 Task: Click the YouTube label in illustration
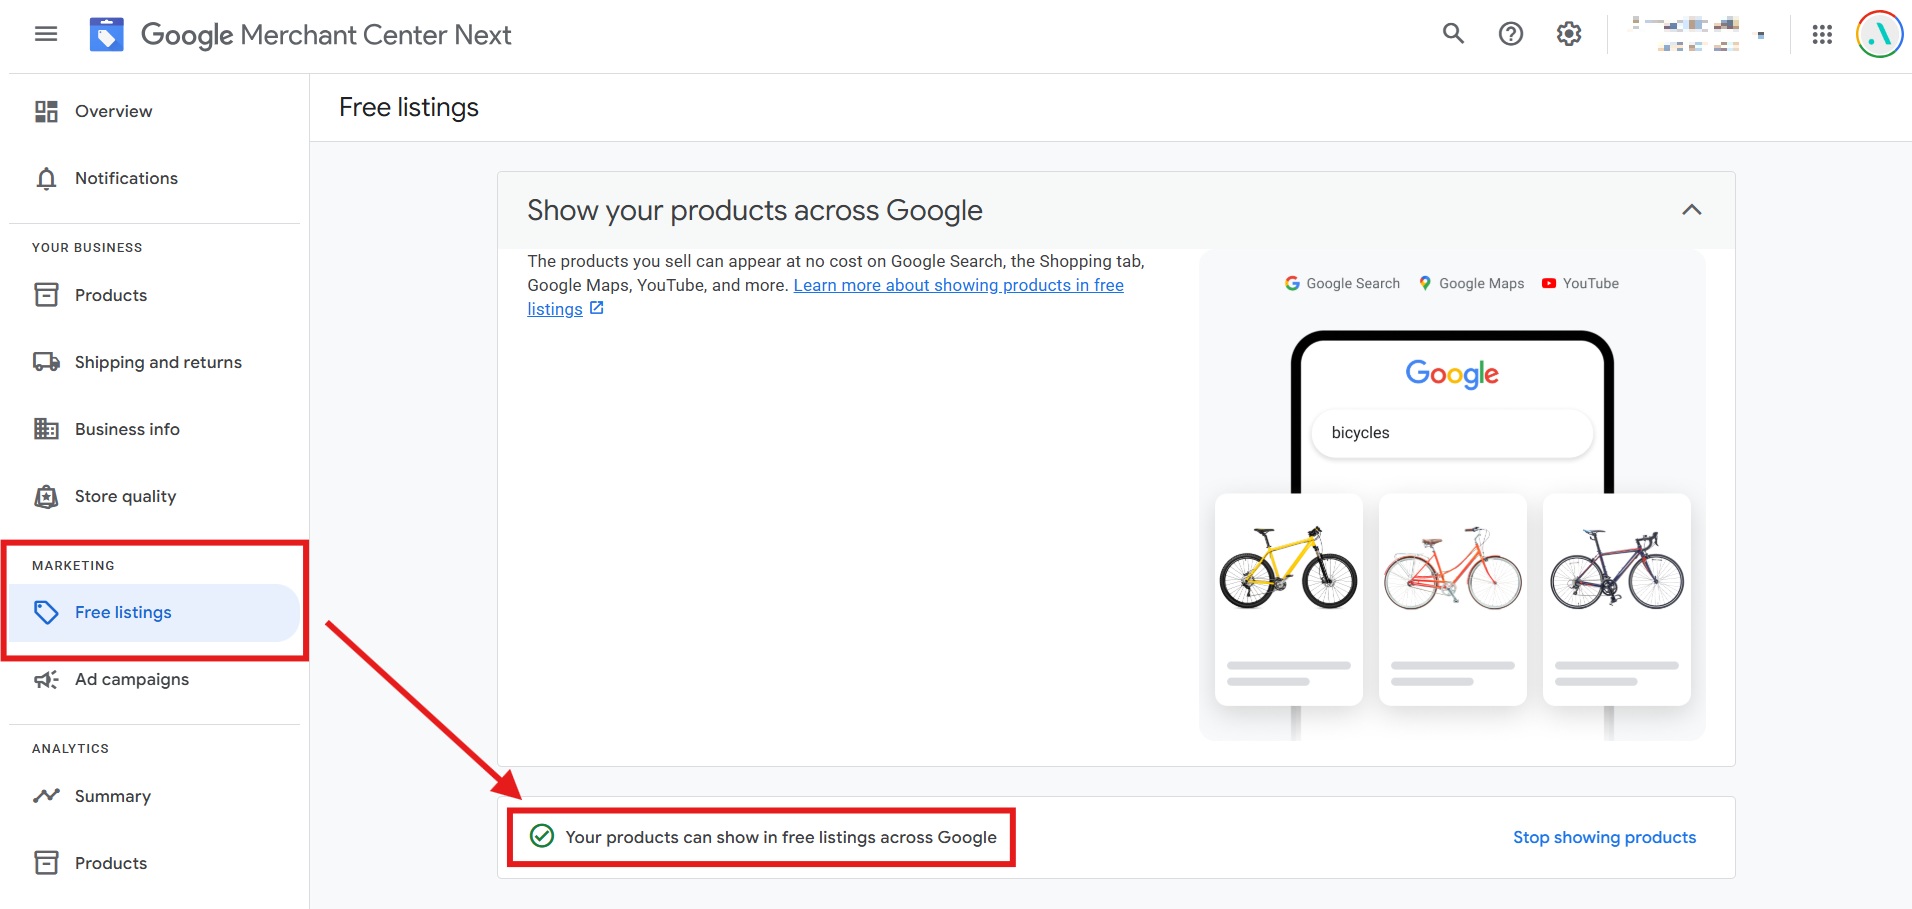pos(1580,284)
